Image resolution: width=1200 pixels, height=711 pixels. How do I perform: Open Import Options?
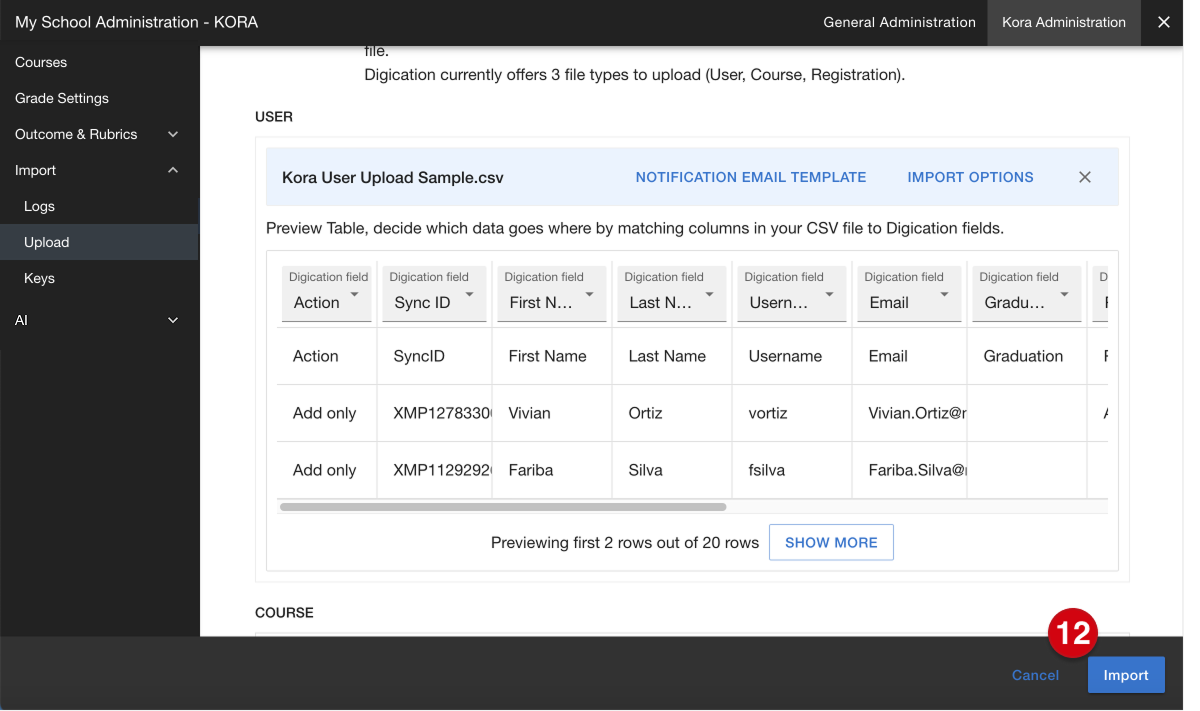pyautogui.click(x=970, y=177)
